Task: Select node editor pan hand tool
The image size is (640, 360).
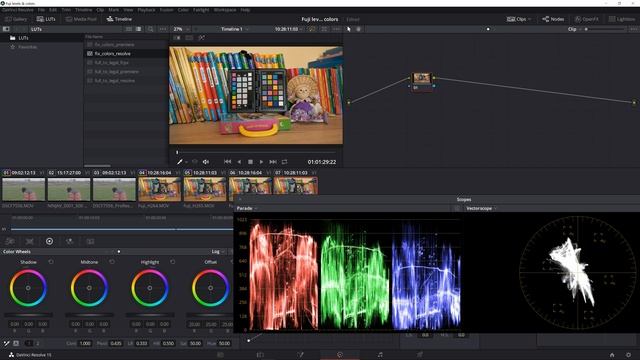Action: pyautogui.click(x=358, y=29)
